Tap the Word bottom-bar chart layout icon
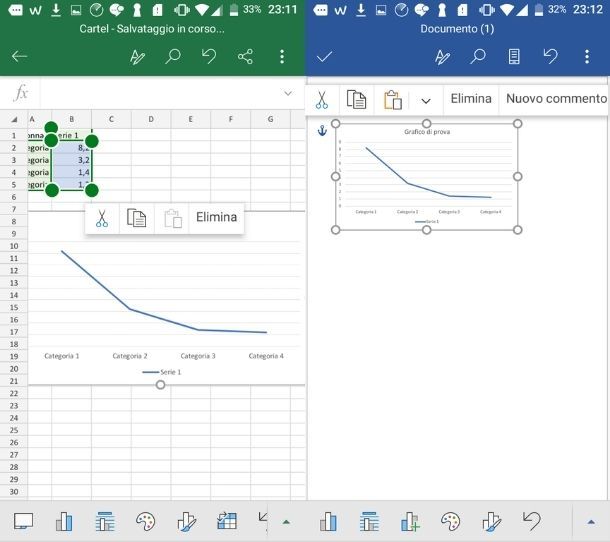The height and width of the screenshot is (542, 610). pos(369,521)
